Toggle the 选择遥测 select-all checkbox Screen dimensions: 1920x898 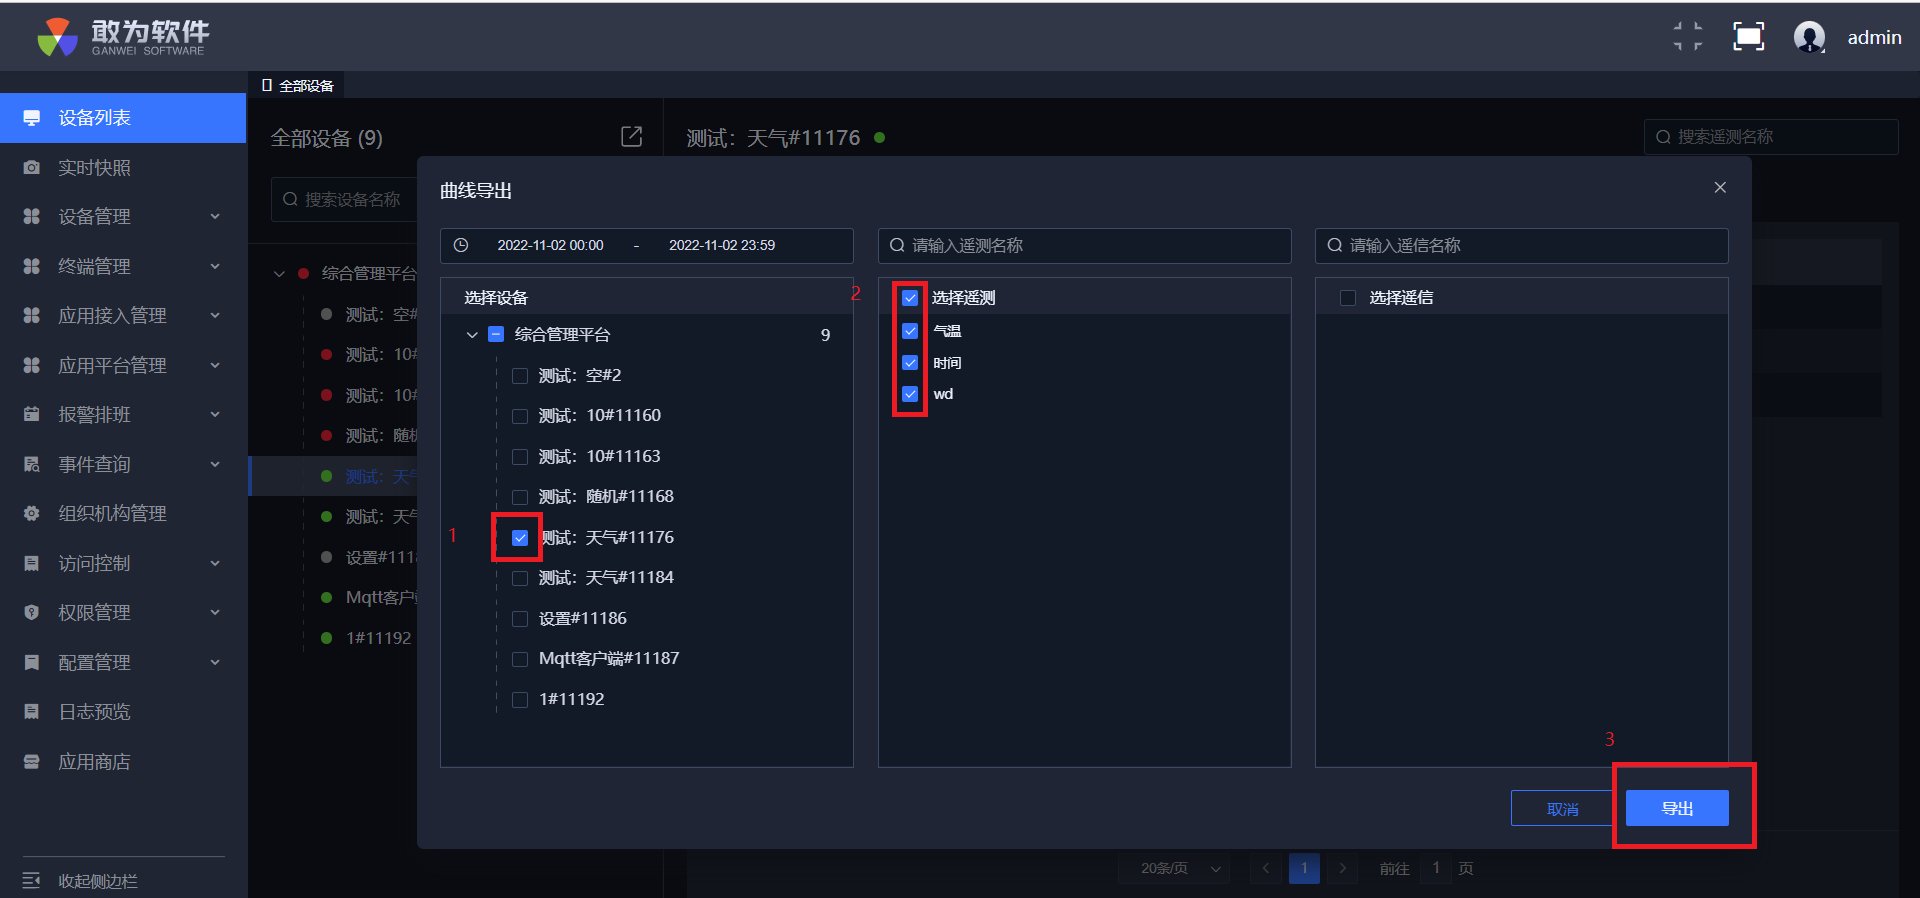(910, 298)
